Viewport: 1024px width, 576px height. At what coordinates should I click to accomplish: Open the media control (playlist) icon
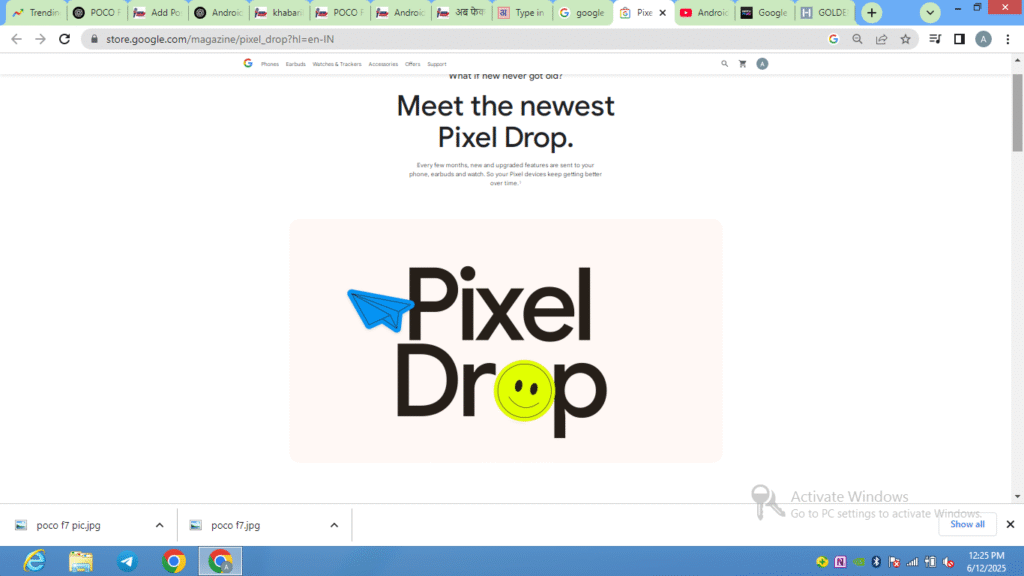pos(935,39)
